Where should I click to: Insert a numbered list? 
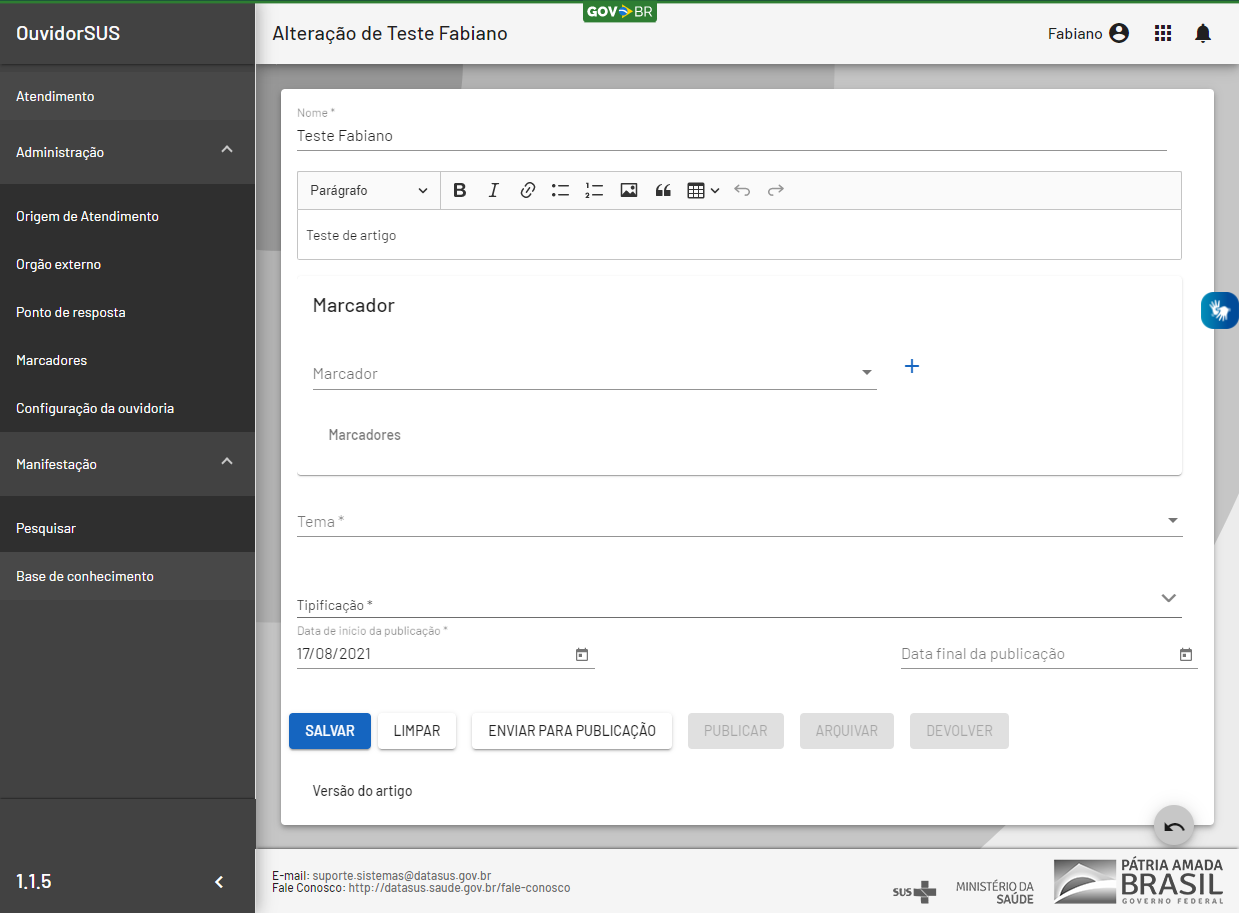click(x=594, y=190)
